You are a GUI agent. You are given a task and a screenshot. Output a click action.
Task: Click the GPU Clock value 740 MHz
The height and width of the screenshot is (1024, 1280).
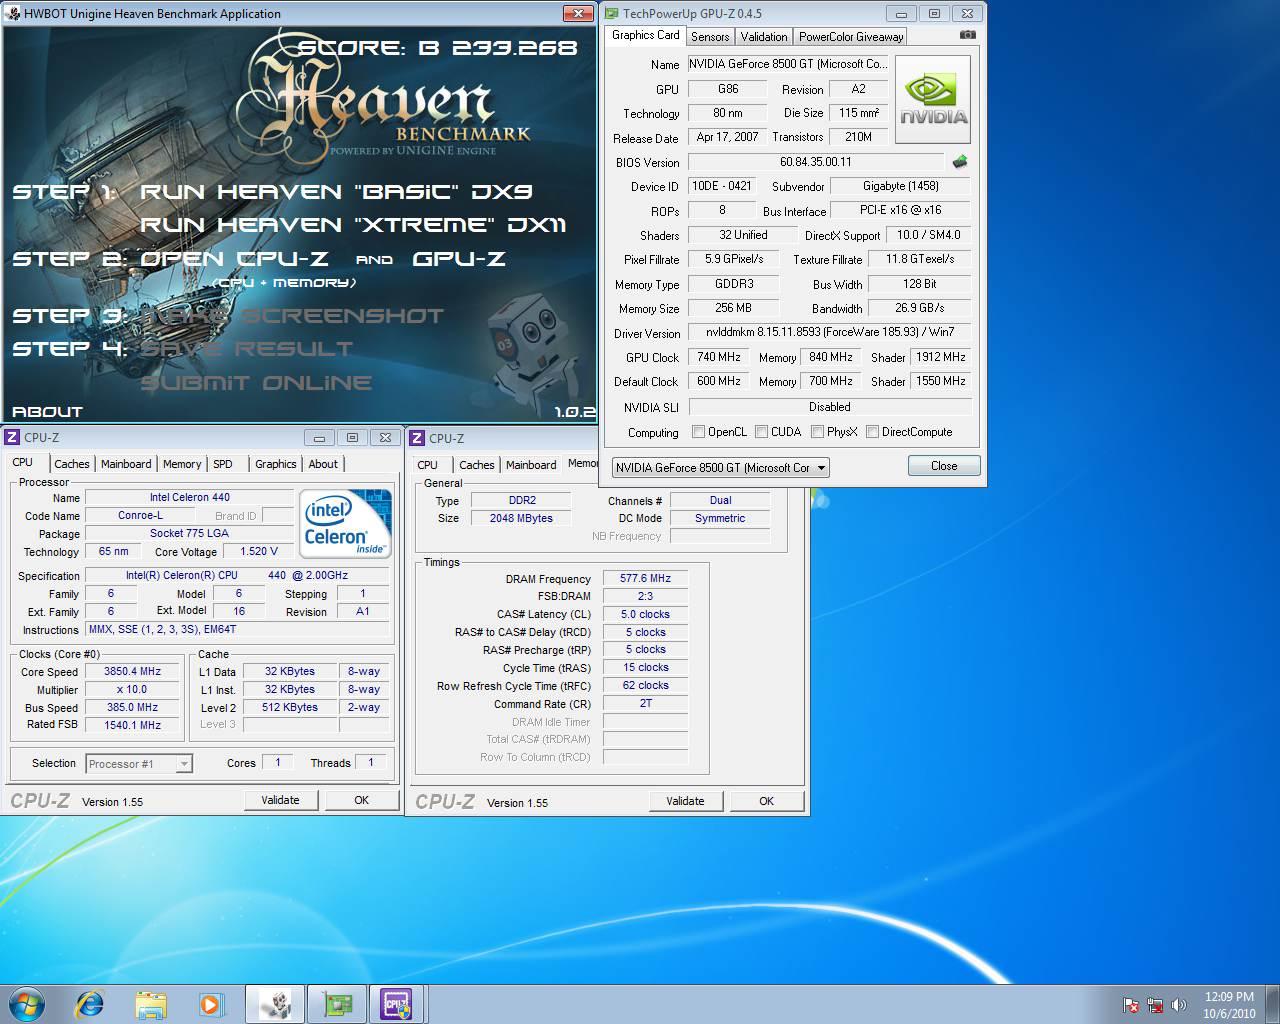click(719, 357)
